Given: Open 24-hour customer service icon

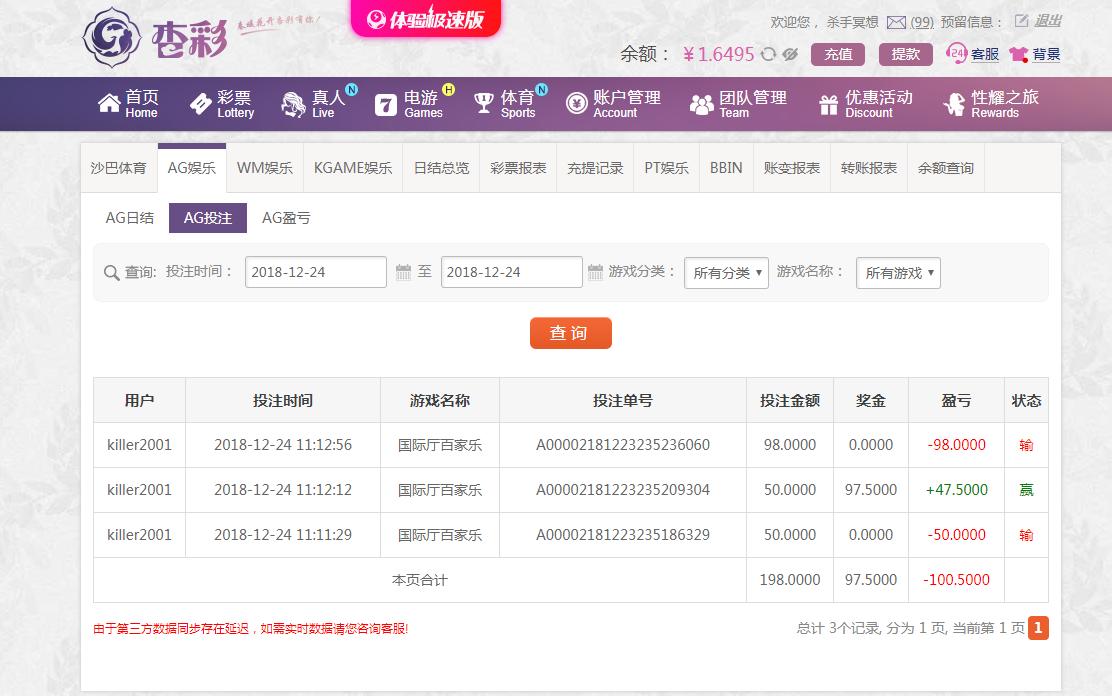Looking at the screenshot, I should (x=956, y=53).
